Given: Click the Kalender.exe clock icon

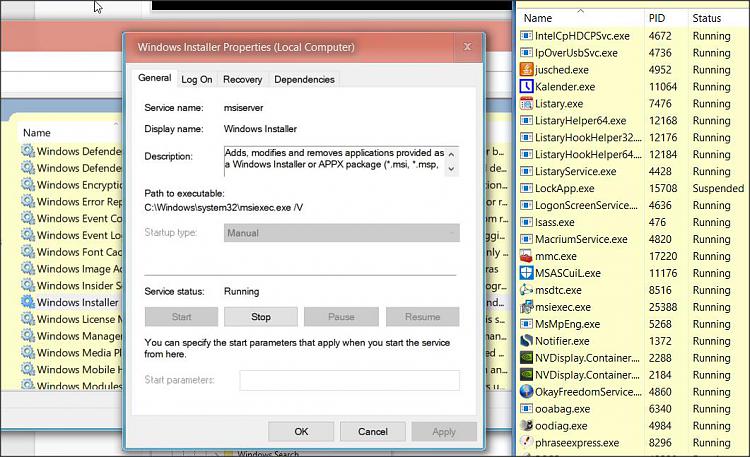Looking at the screenshot, I should coord(526,87).
